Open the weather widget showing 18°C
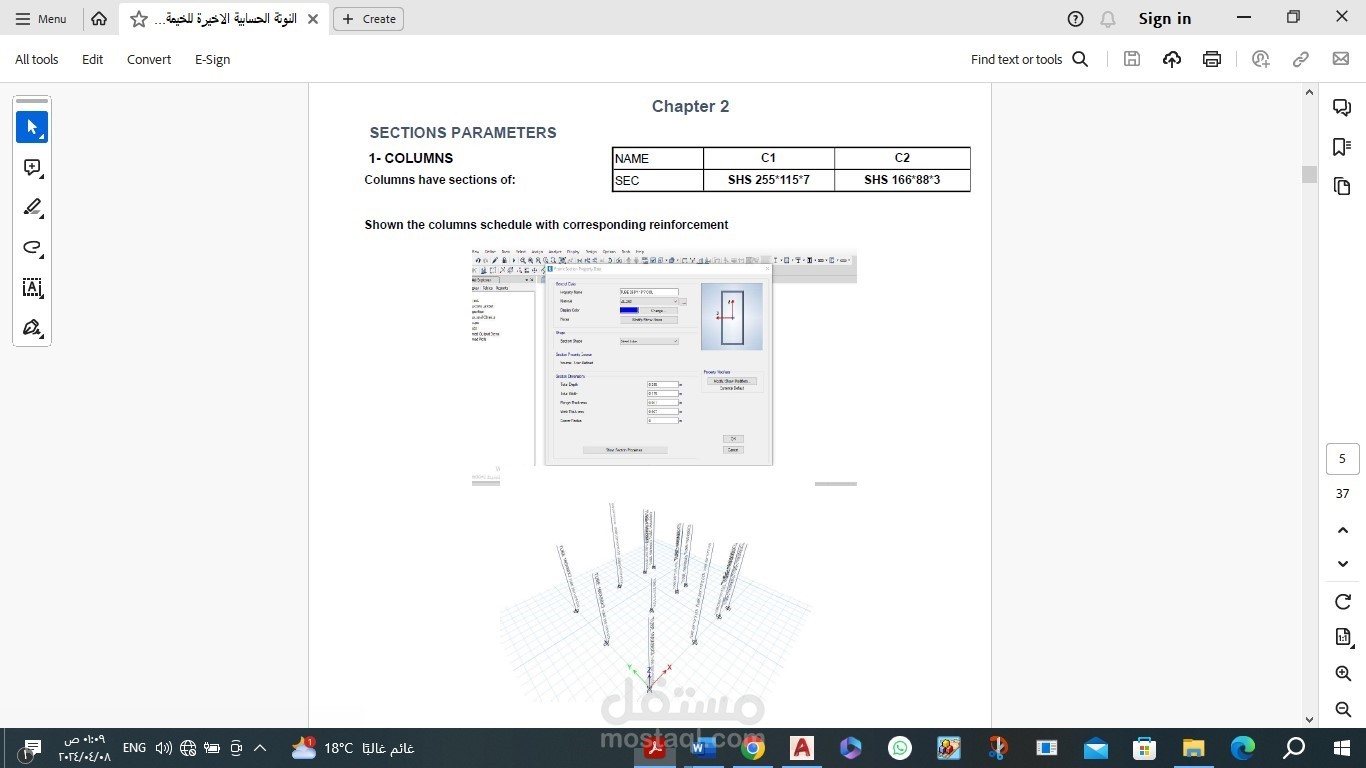The width and height of the screenshot is (1366, 768). [352, 748]
